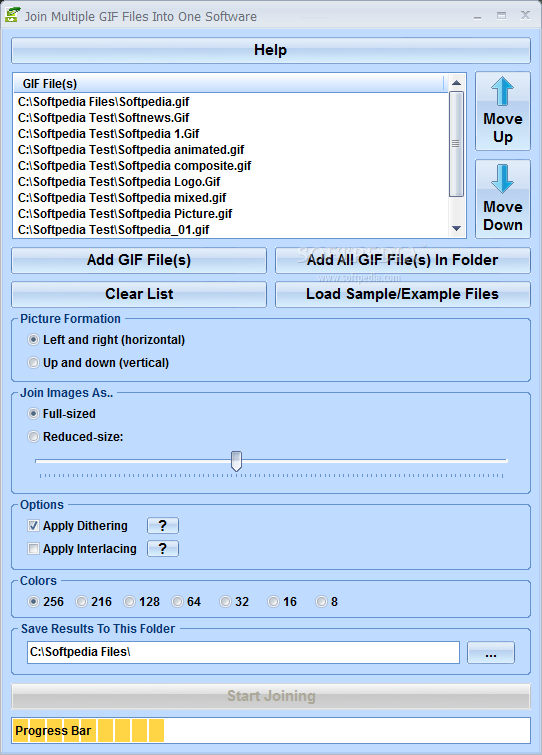542x755 pixels.
Task: Maximize the window
Action: point(502,16)
